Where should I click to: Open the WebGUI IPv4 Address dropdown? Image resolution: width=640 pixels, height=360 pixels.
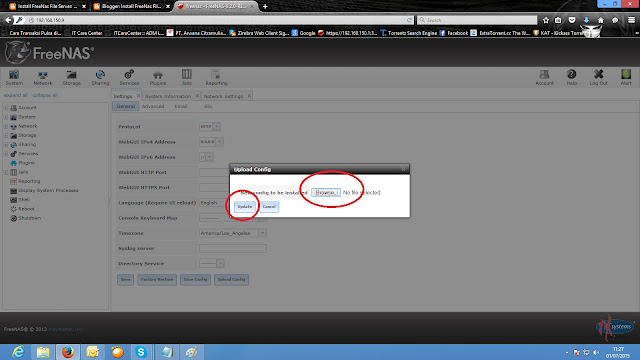click(220, 142)
